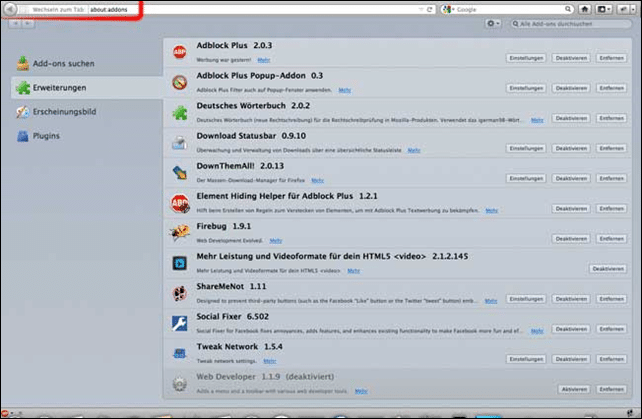Screen dimensions: 642x419
Task: Click the Social Fixer wrench icon
Action: 179,324
